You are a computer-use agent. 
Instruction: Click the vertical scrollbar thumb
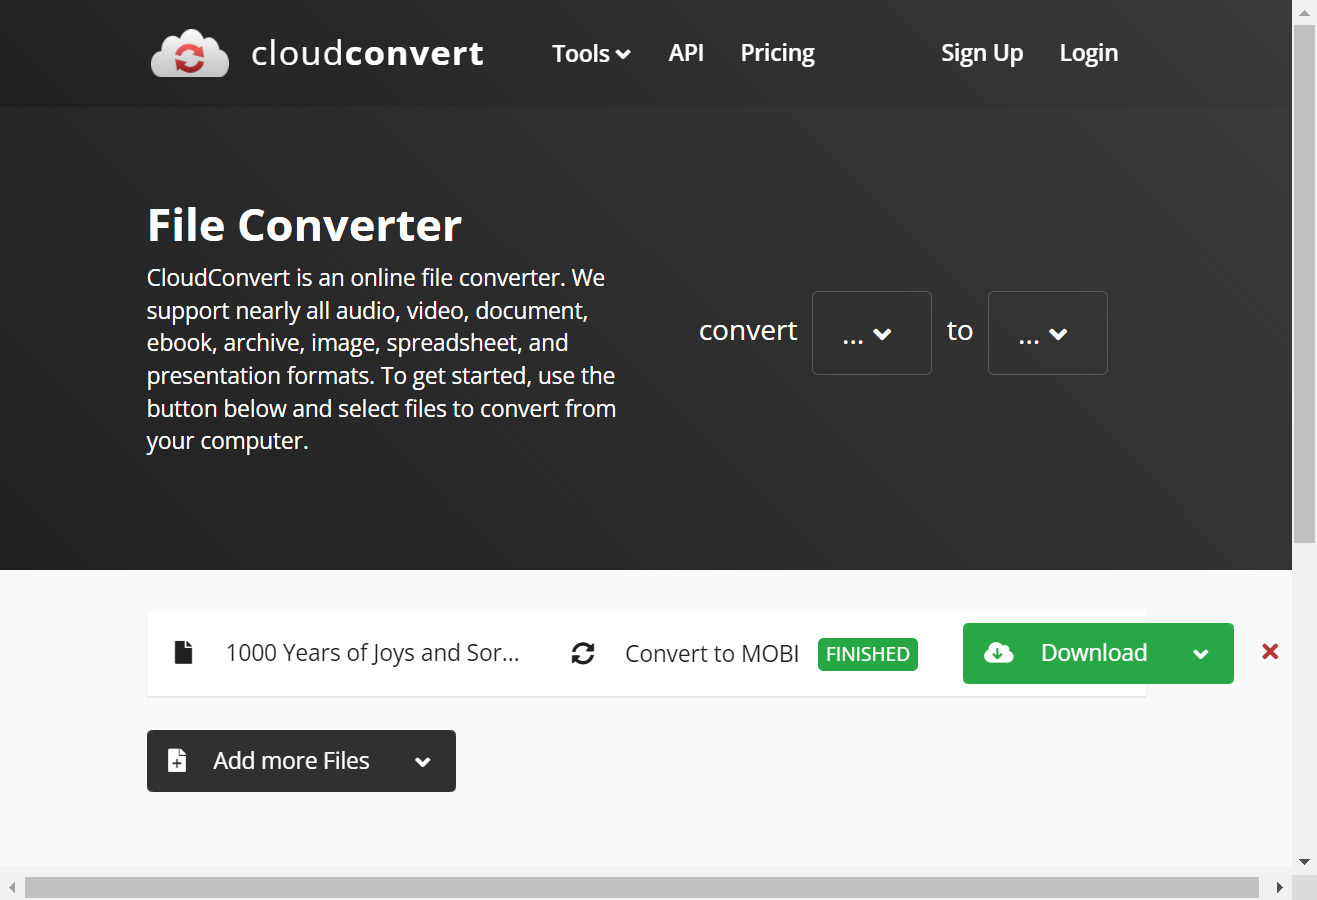point(1304,284)
